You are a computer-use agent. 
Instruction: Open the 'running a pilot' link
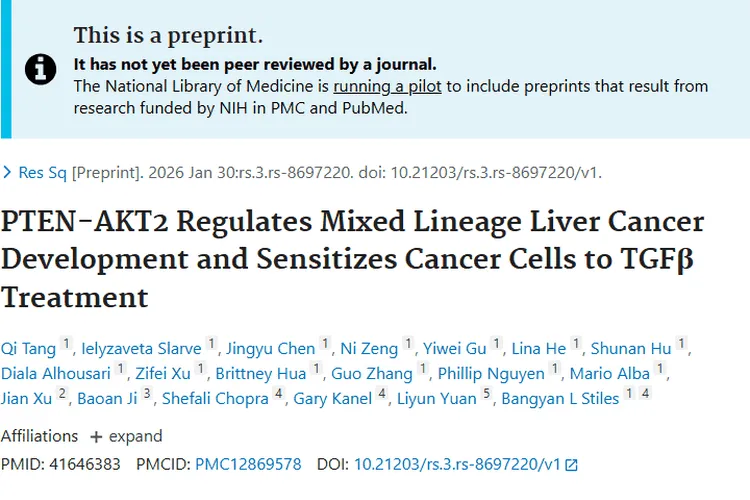(387, 86)
